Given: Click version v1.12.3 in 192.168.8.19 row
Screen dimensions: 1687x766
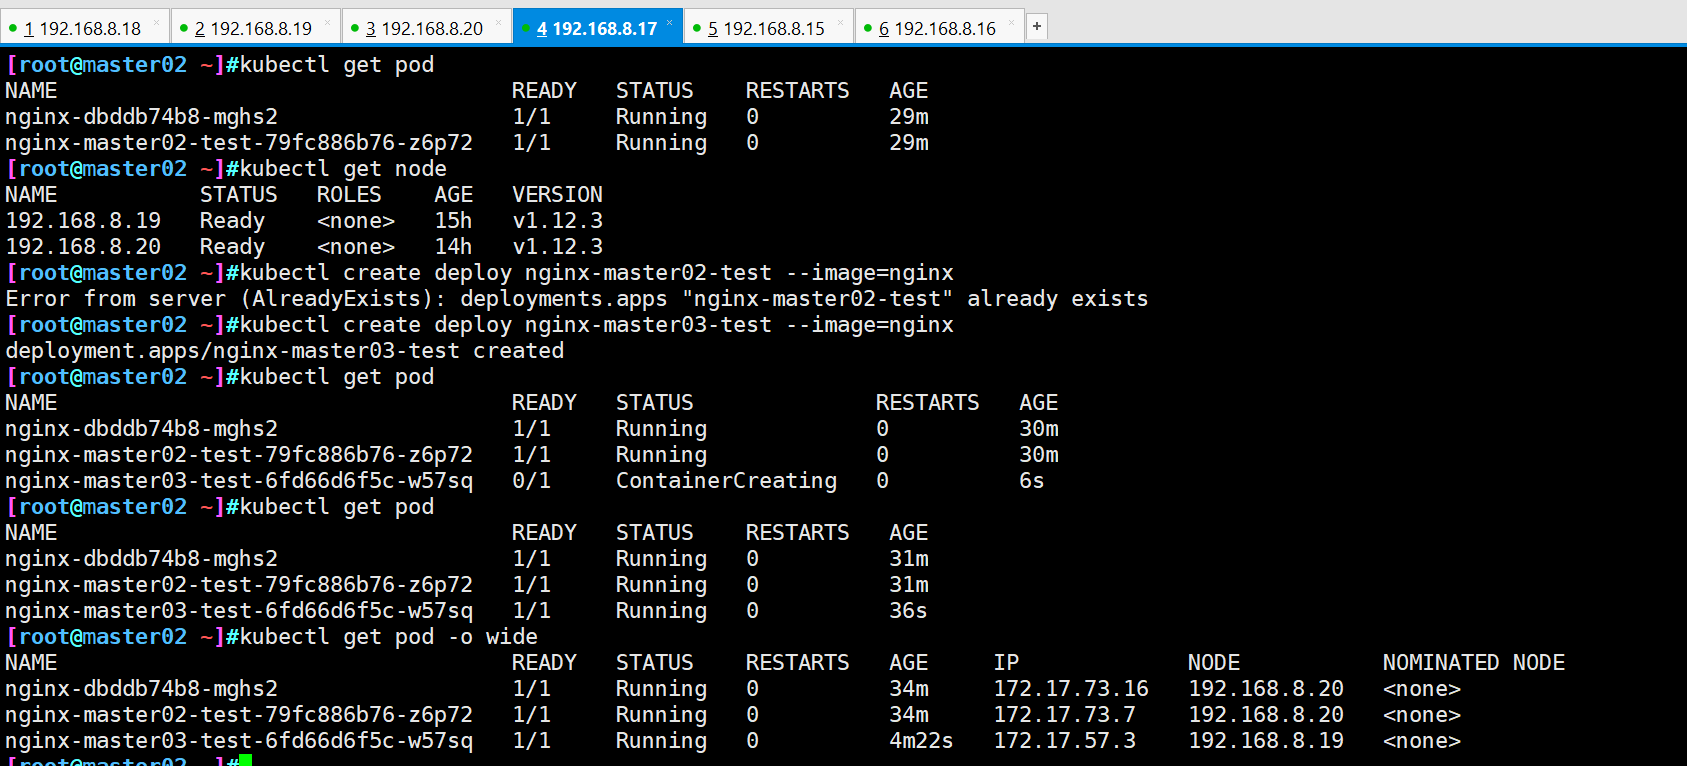Looking at the screenshot, I should 557,220.
